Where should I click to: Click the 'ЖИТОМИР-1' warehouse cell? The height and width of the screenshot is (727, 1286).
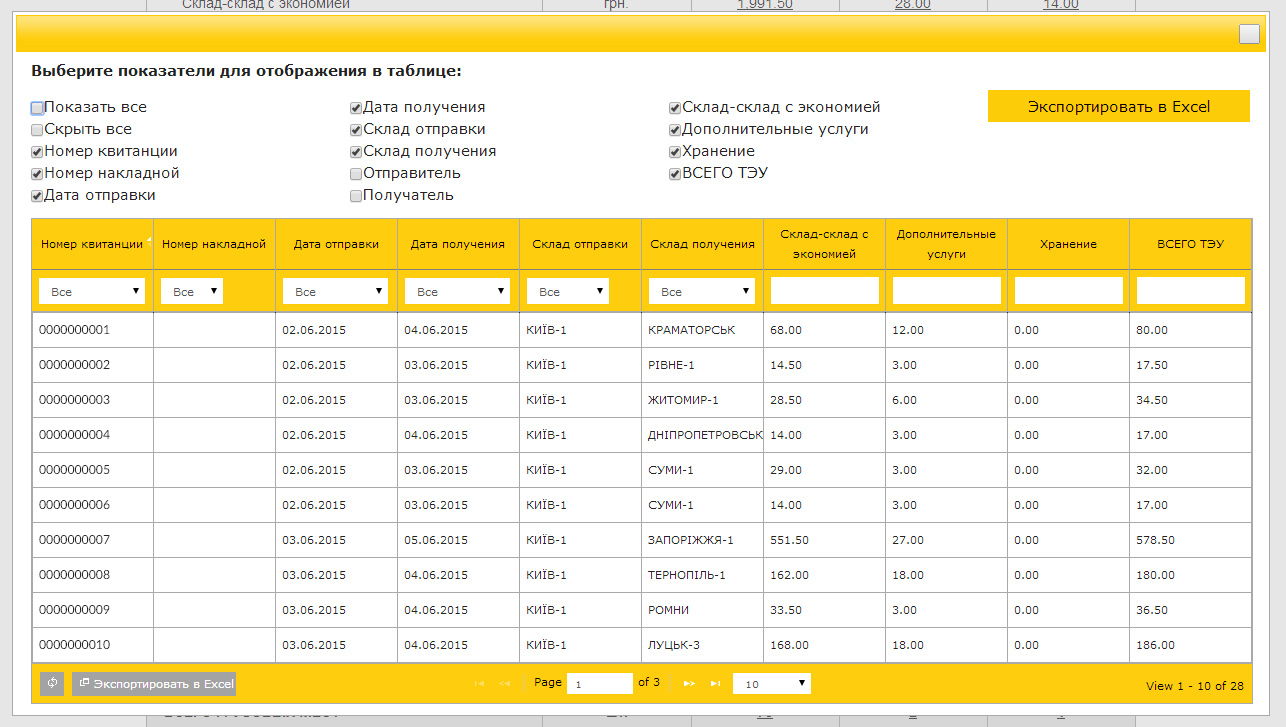702,400
